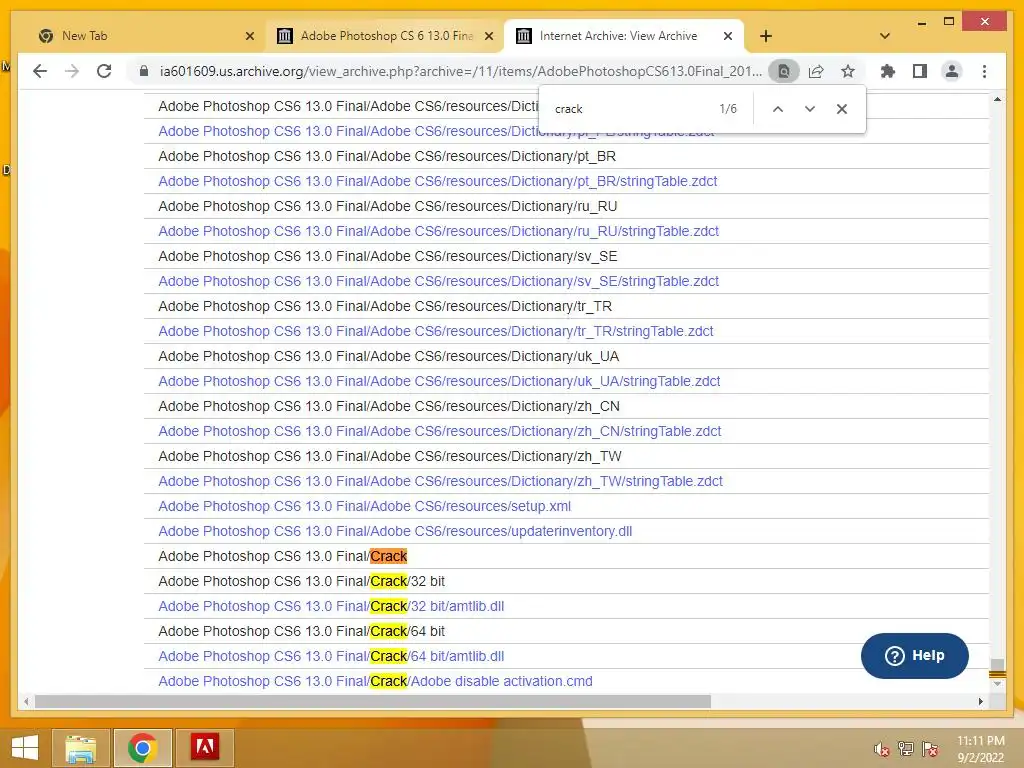This screenshot has width=1024, height=768.
Task: Select the Internet Archive: View Archive tab
Action: click(x=624, y=36)
